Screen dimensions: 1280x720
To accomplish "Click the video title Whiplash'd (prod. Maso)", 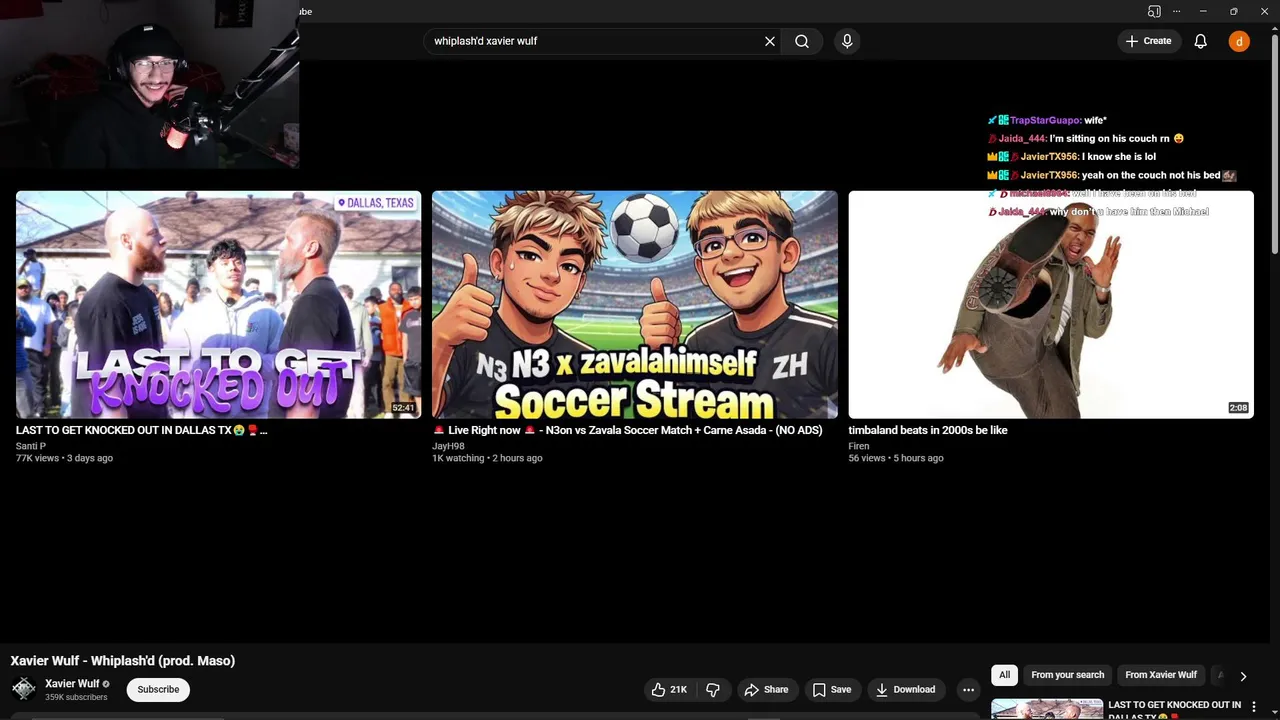I will (123, 661).
